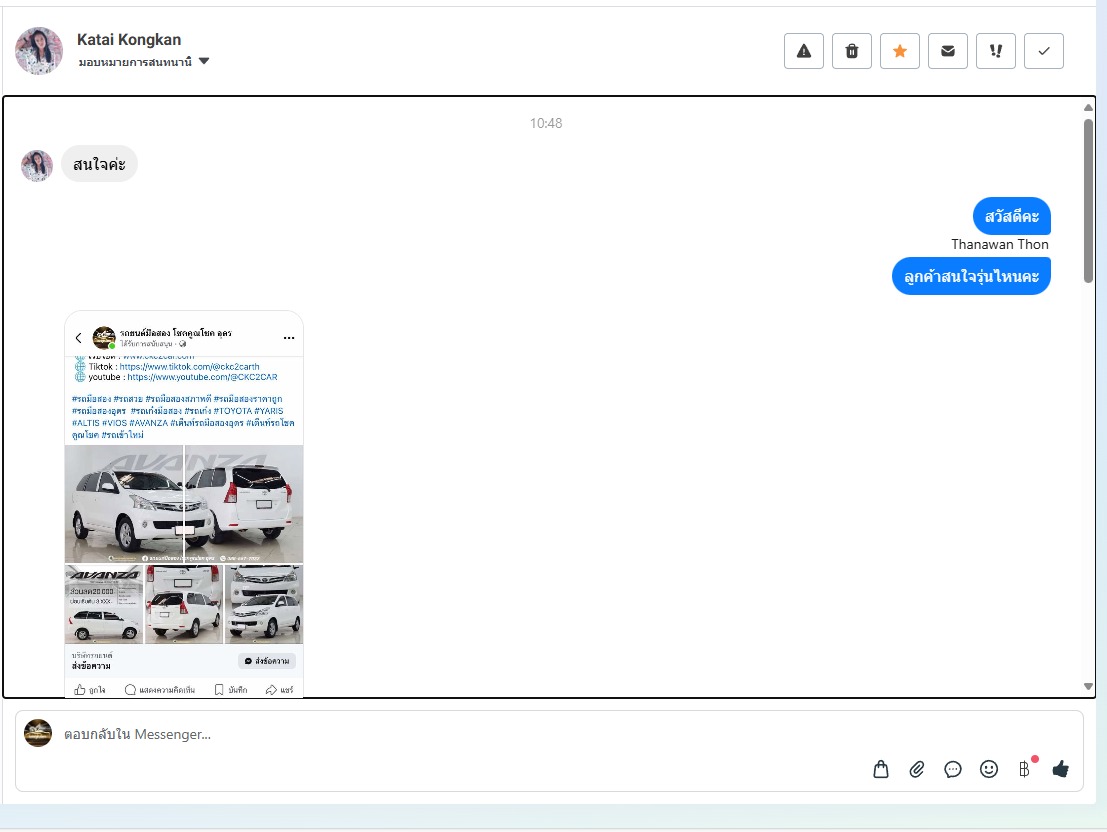
Task: Open assign conversation dropdown arrow
Action: point(204,61)
